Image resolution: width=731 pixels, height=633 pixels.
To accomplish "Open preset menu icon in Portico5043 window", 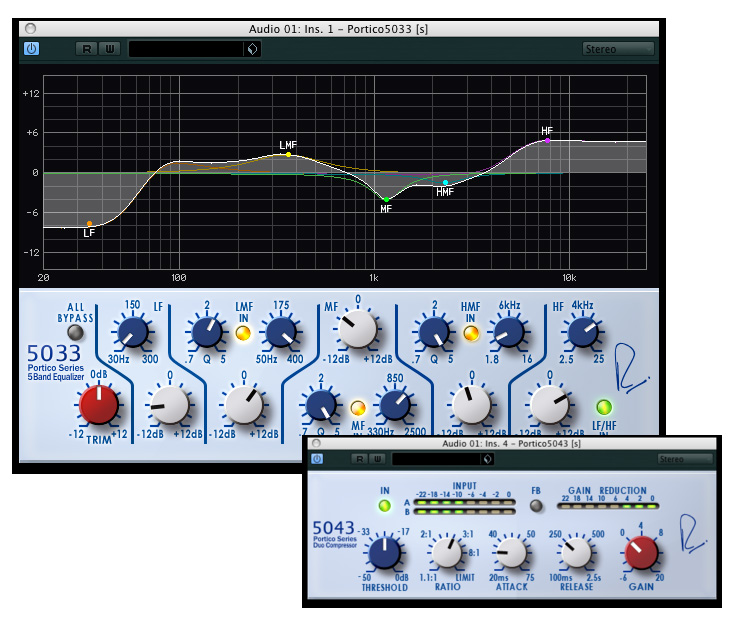I will (x=487, y=459).
